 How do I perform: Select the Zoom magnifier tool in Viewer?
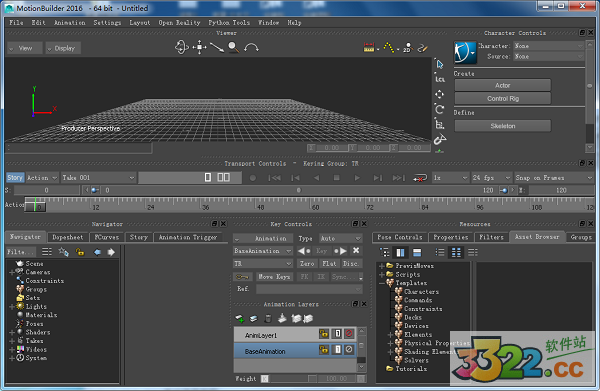(233, 47)
